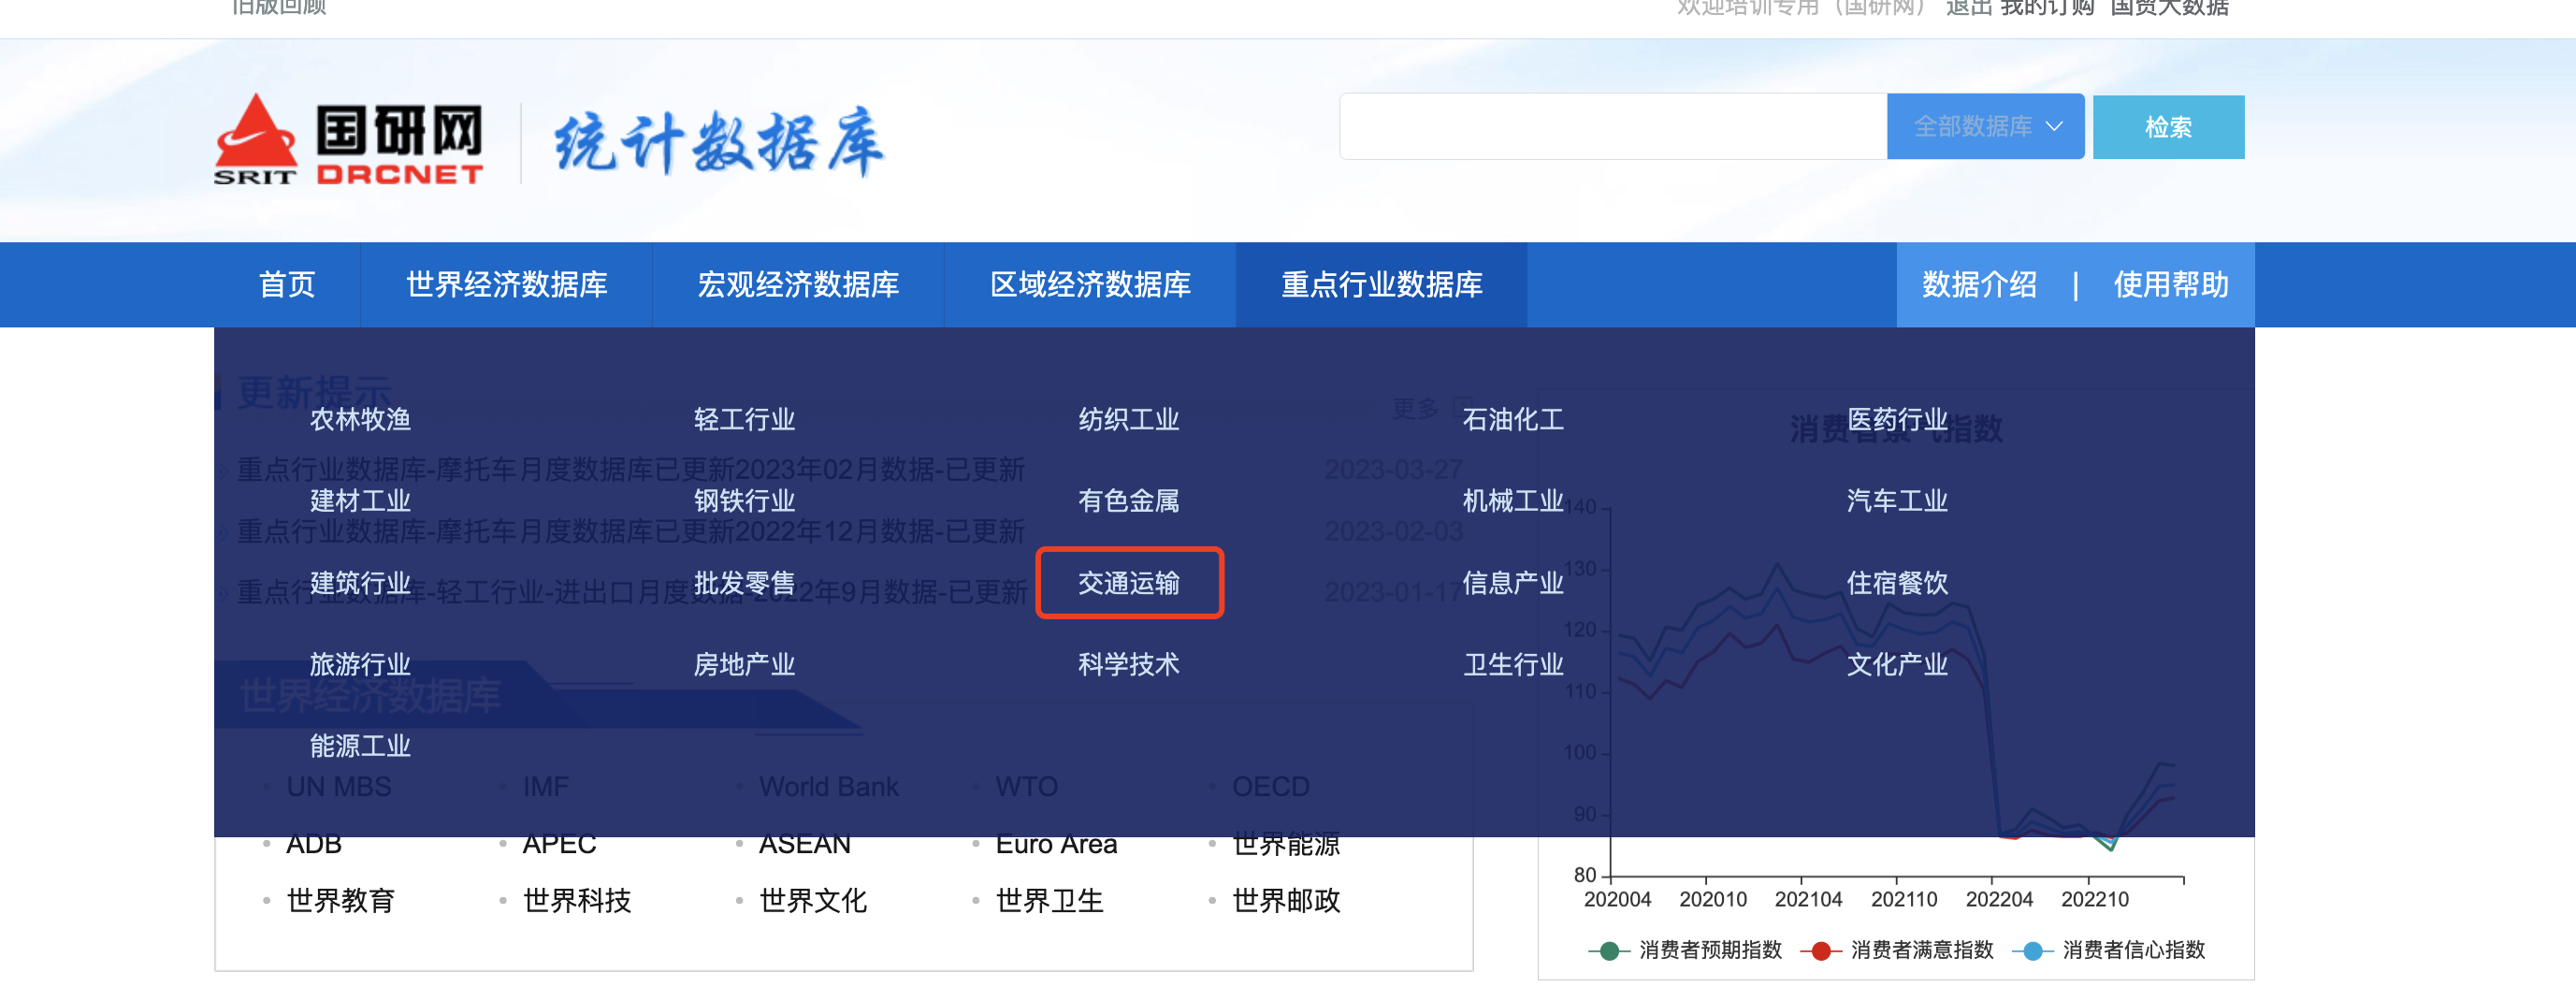The width and height of the screenshot is (2576, 1001).
Task: Open 区域经济数据库 menu
Action: [x=1090, y=285]
